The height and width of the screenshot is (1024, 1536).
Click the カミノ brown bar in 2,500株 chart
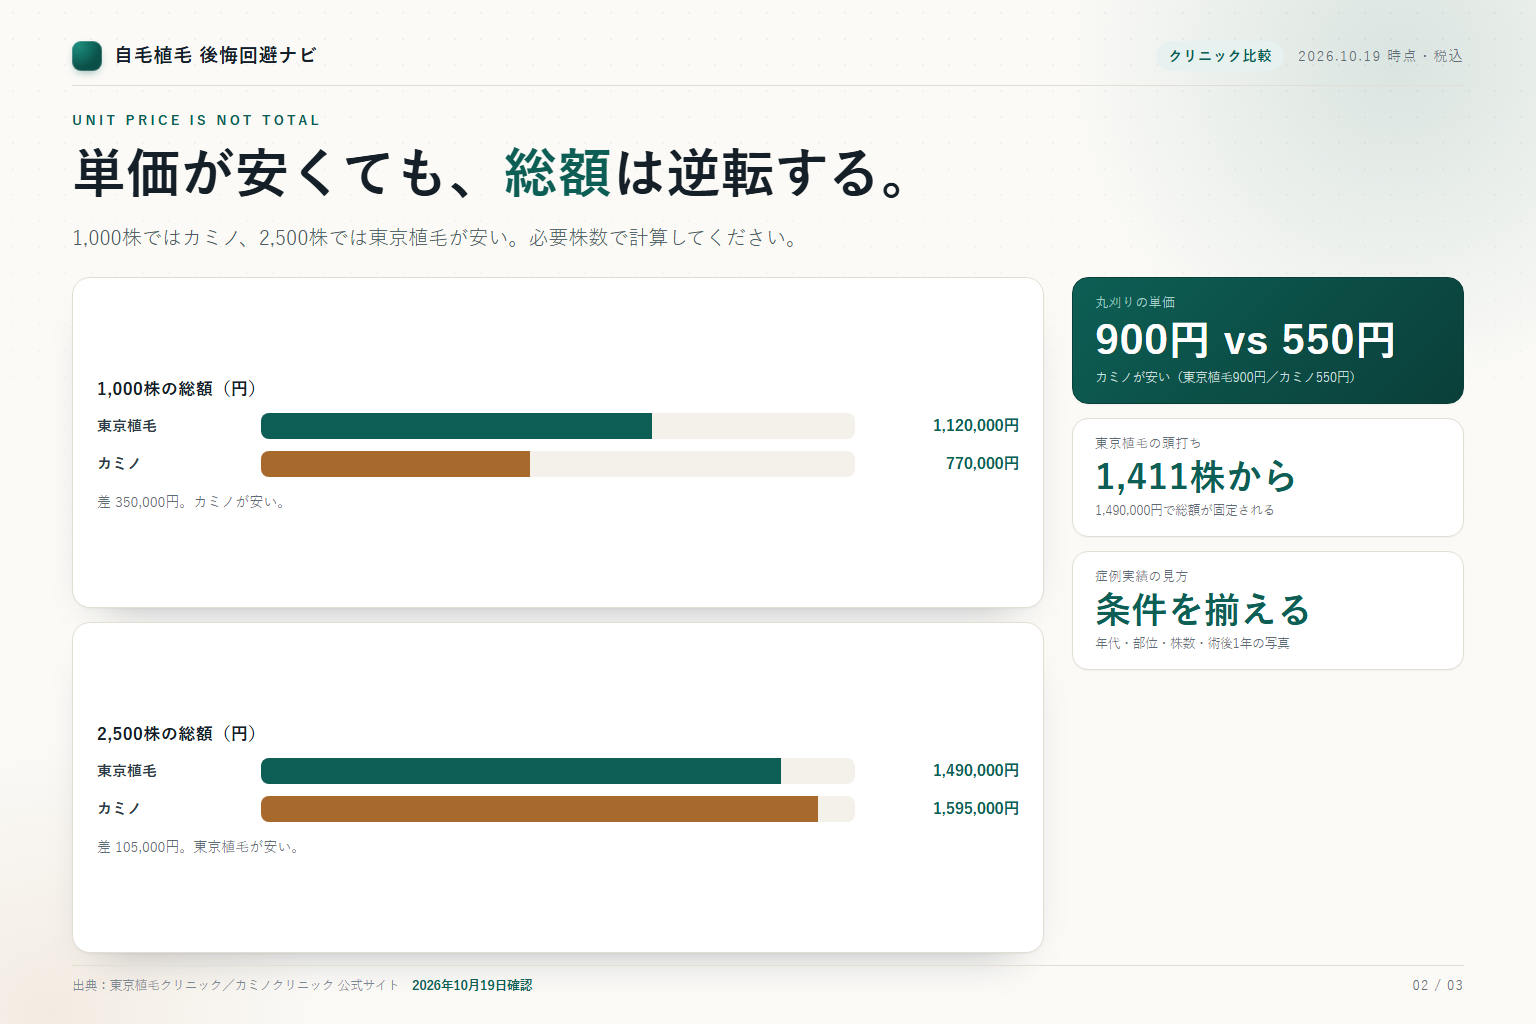pos(539,809)
